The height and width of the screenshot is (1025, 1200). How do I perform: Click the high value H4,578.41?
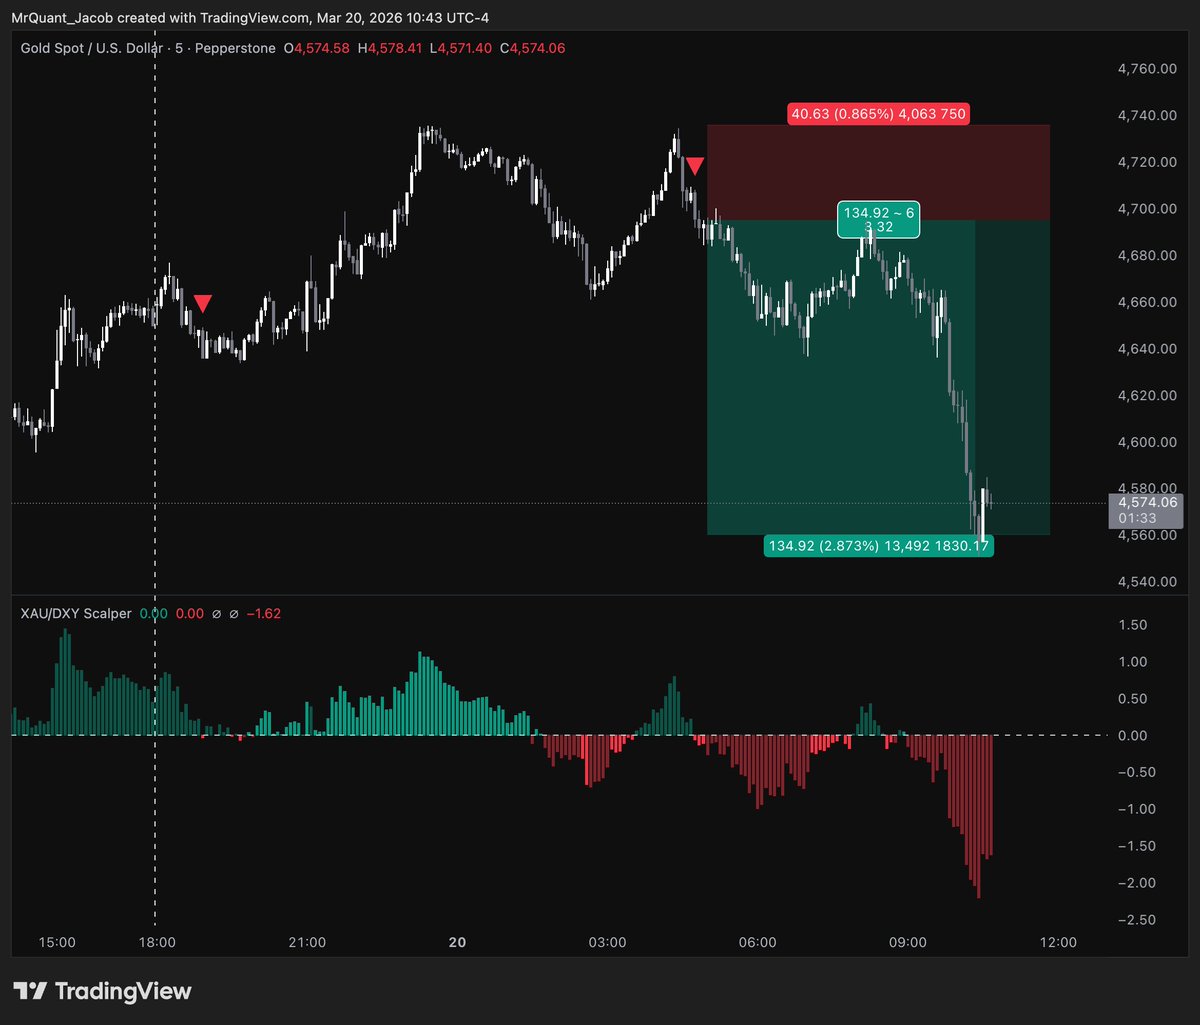390,48
